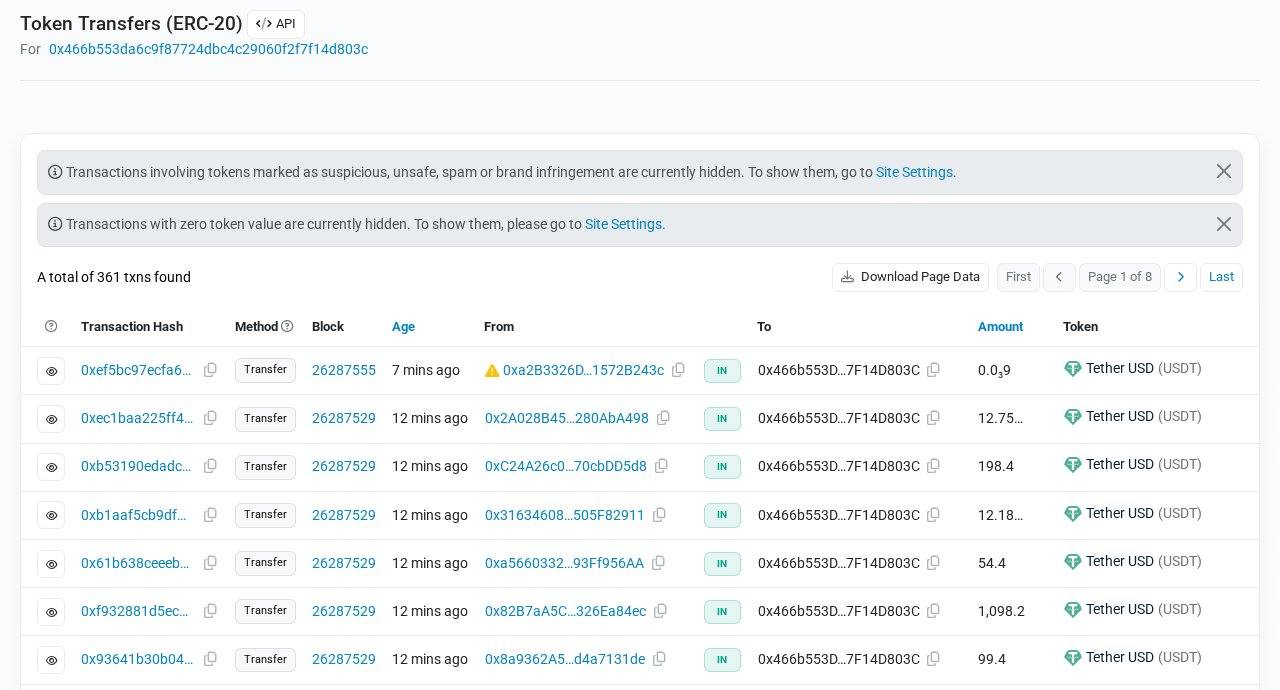
Task: Toggle the Amount column header
Action: click(x=1000, y=326)
